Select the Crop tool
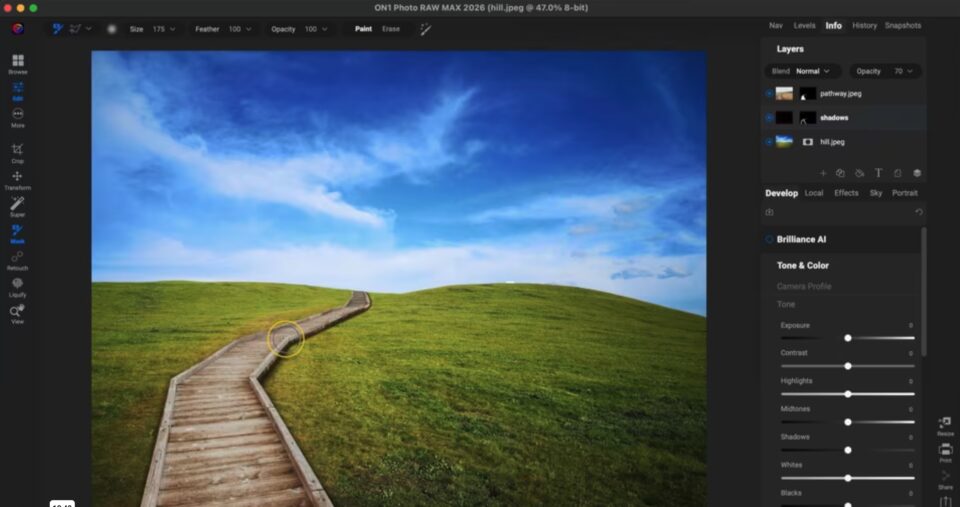Viewport: 960px width, 507px height. 18,153
